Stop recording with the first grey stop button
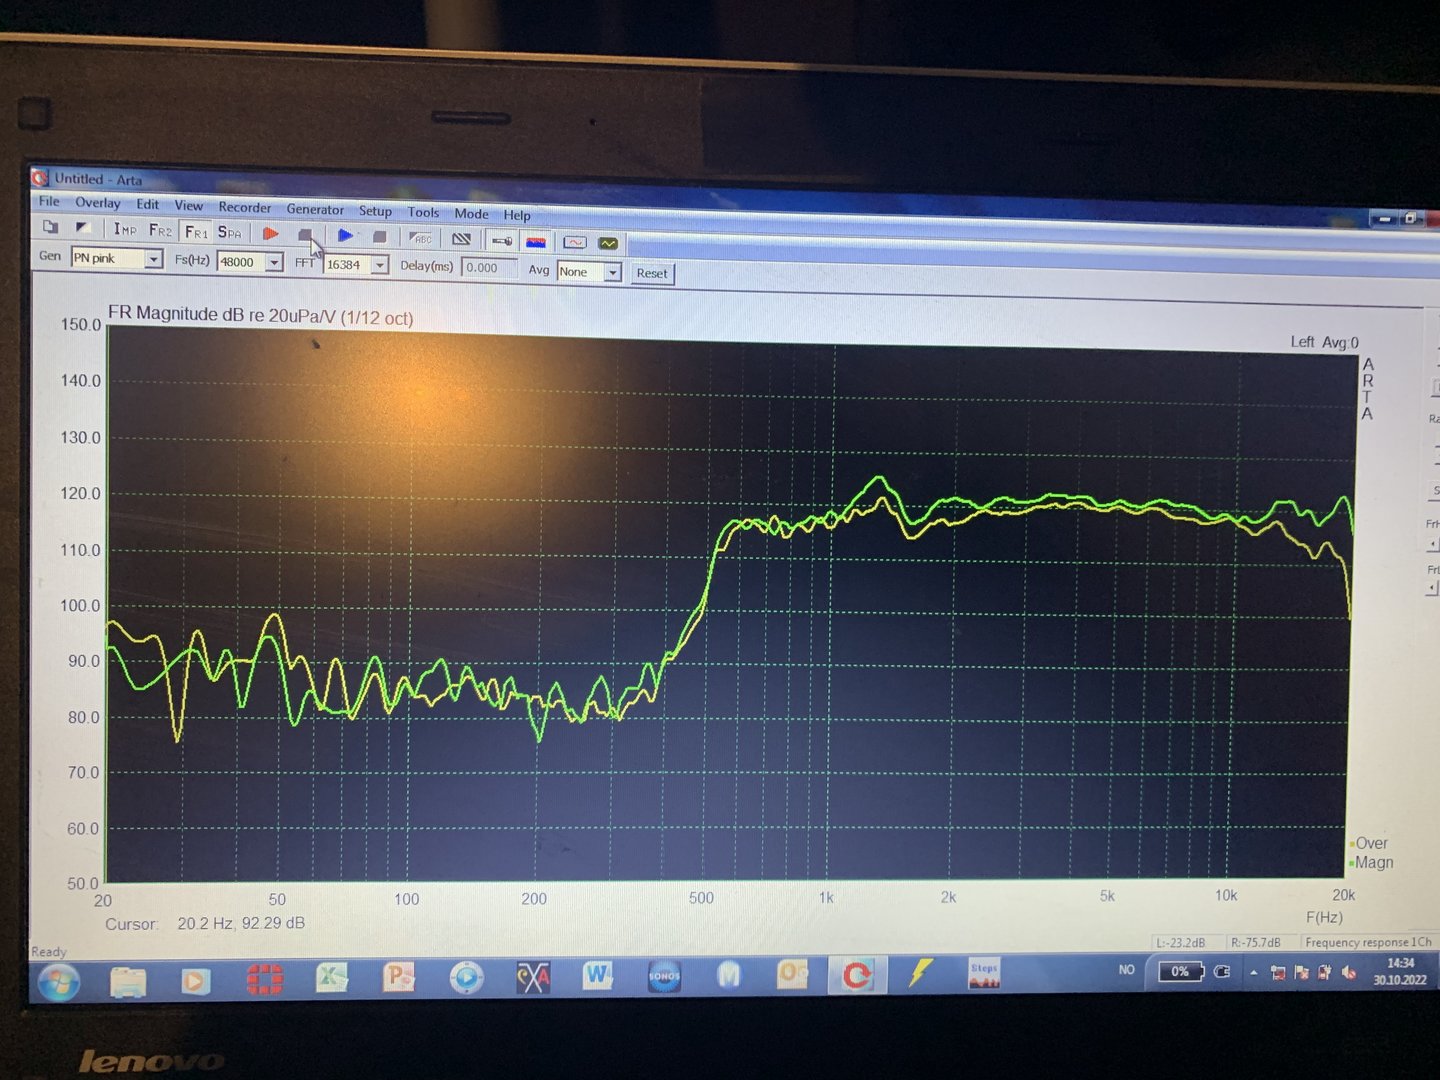 (305, 234)
